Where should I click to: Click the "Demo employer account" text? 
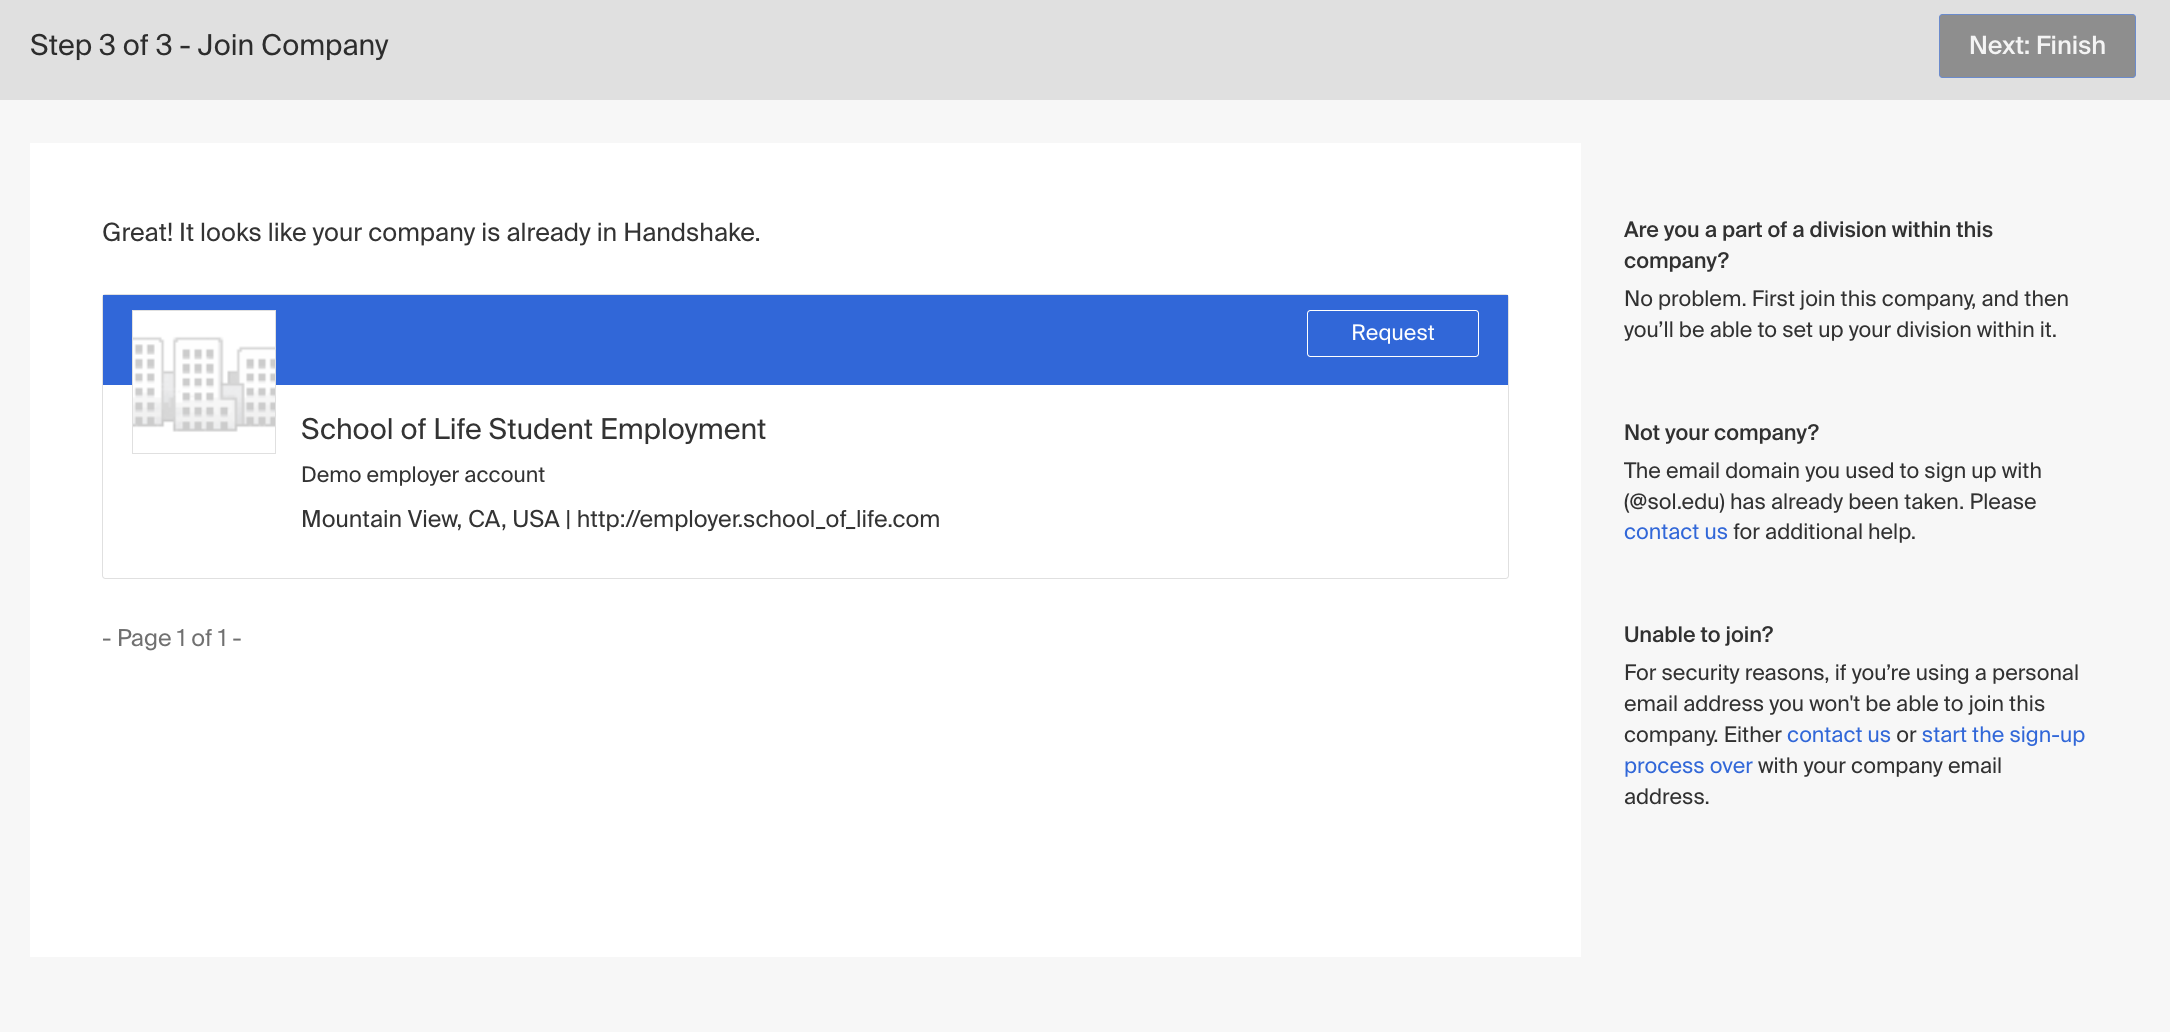point(422,474)
